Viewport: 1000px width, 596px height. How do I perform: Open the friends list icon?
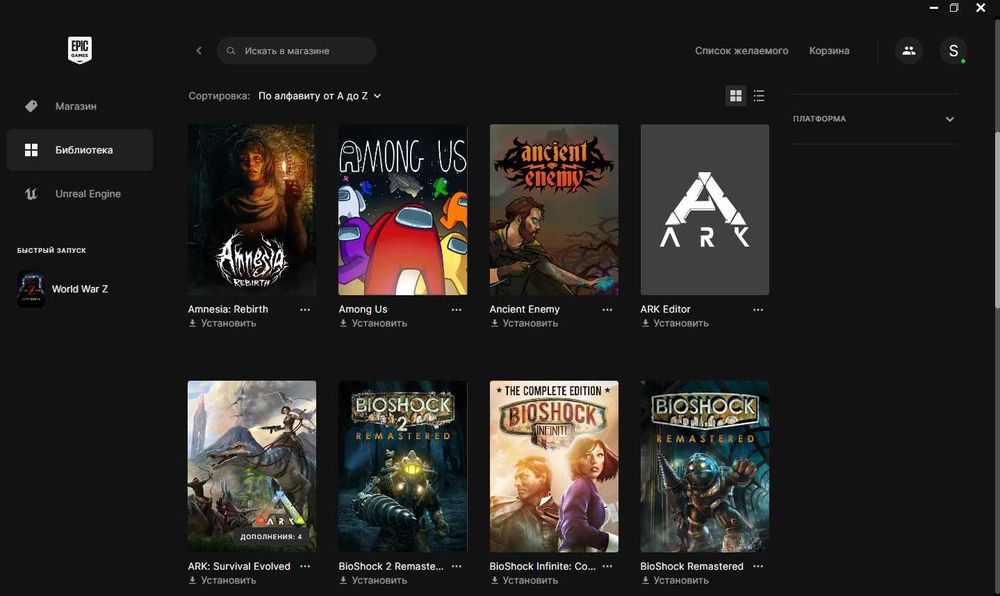coord(909,50)
